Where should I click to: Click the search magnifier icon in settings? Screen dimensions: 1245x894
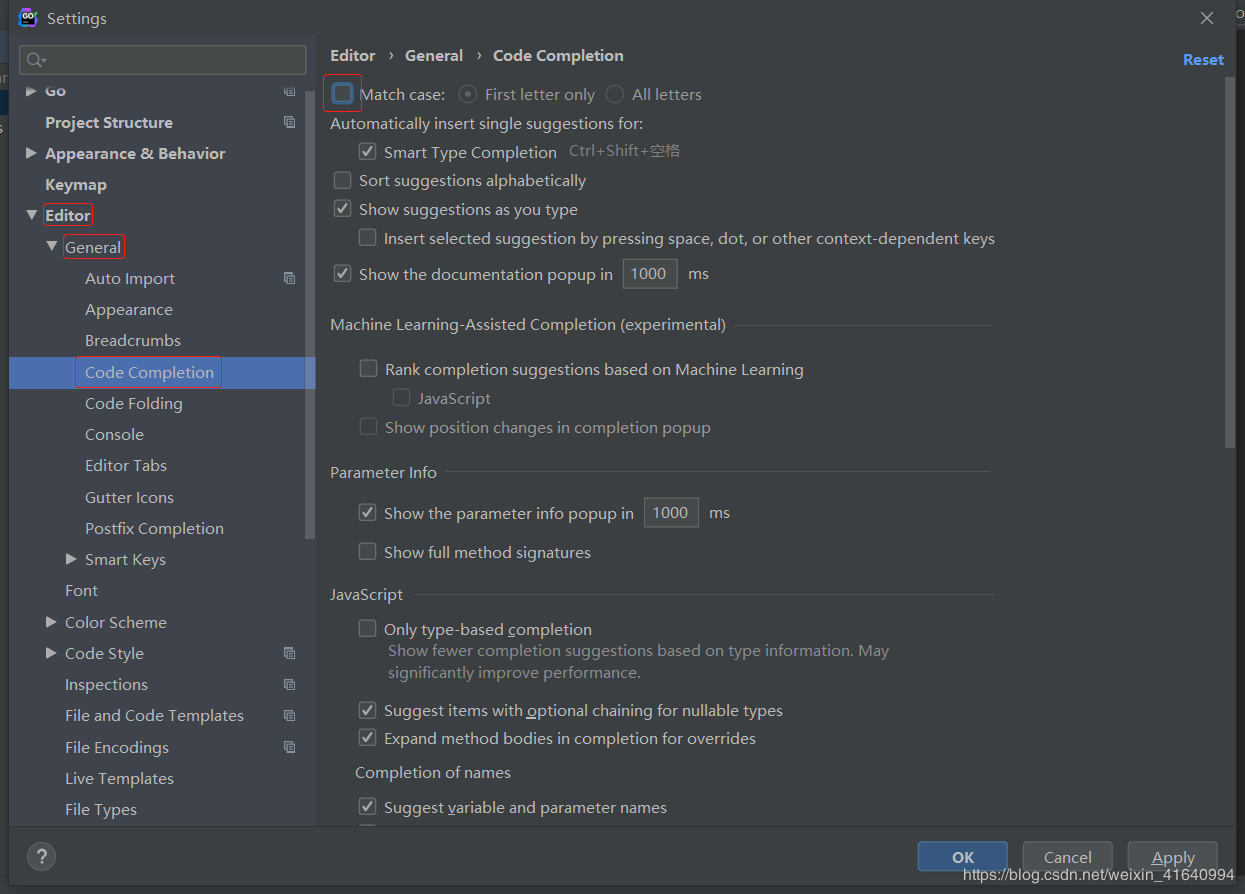click(36, 60)
